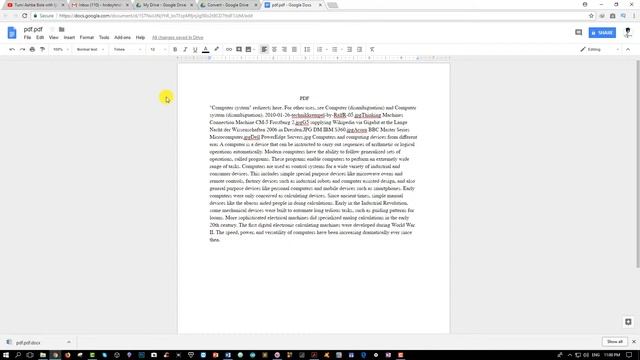This screenshot has width=640, height=360.
Task: Open the Google account avatar
Action: click(628, 33)
